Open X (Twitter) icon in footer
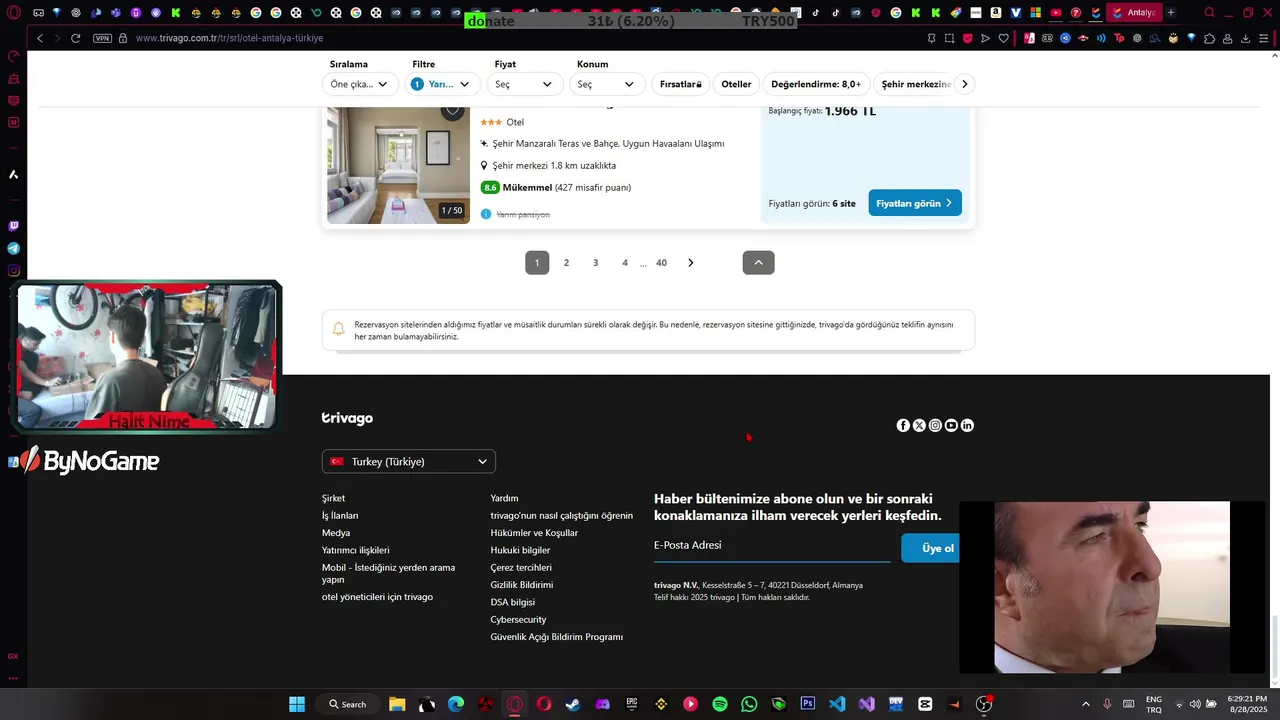This screenshot has height=720, width=1280. (919, 425)
